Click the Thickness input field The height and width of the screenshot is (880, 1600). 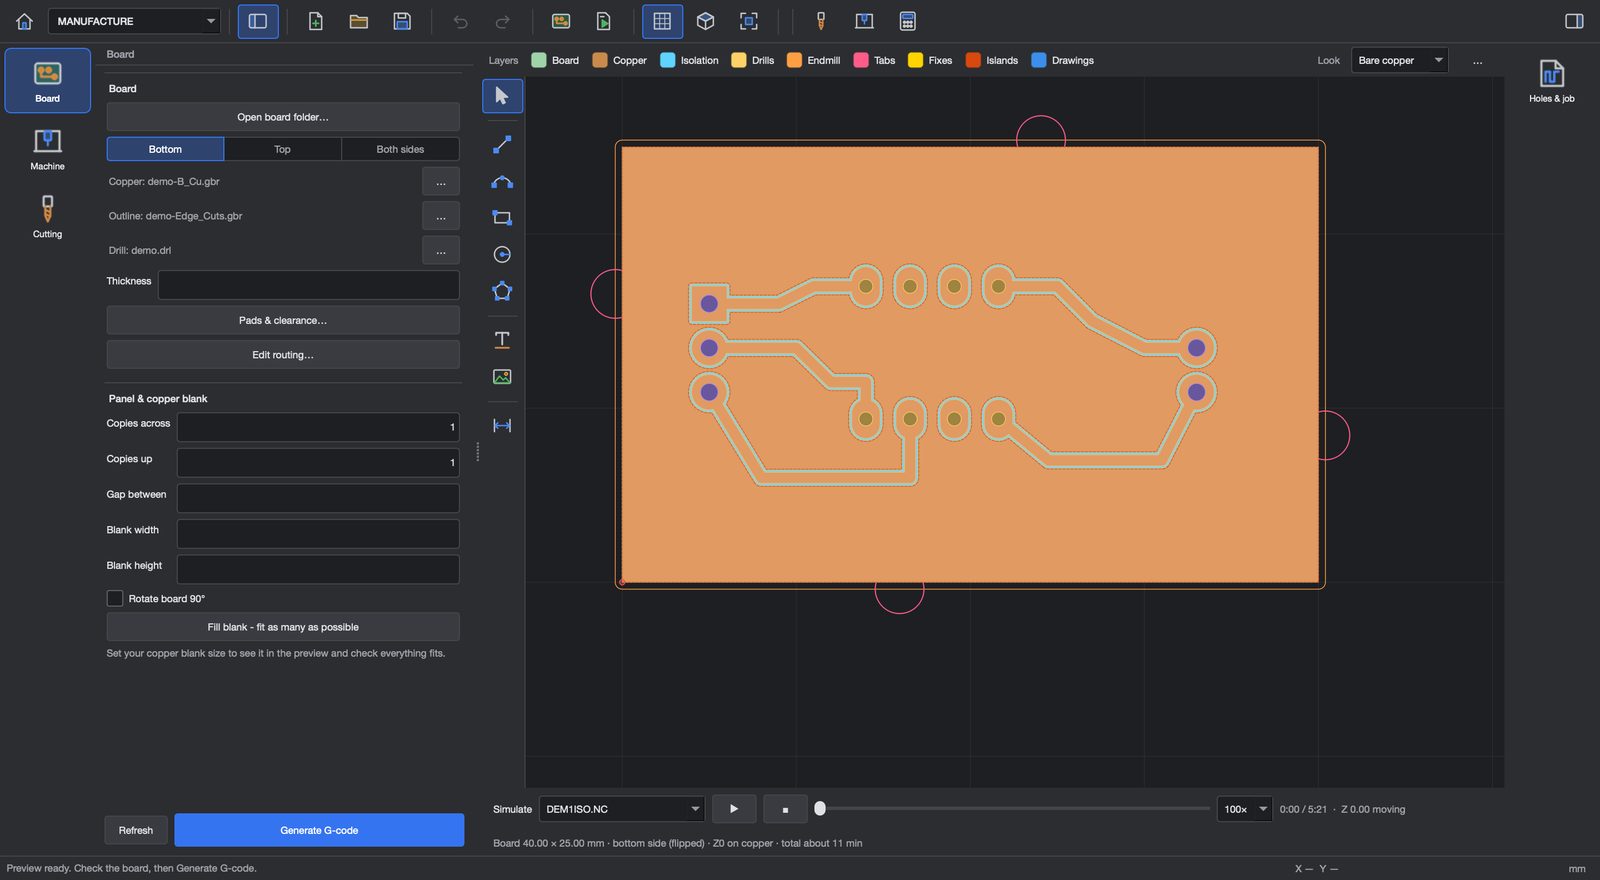tap(309, 285)
